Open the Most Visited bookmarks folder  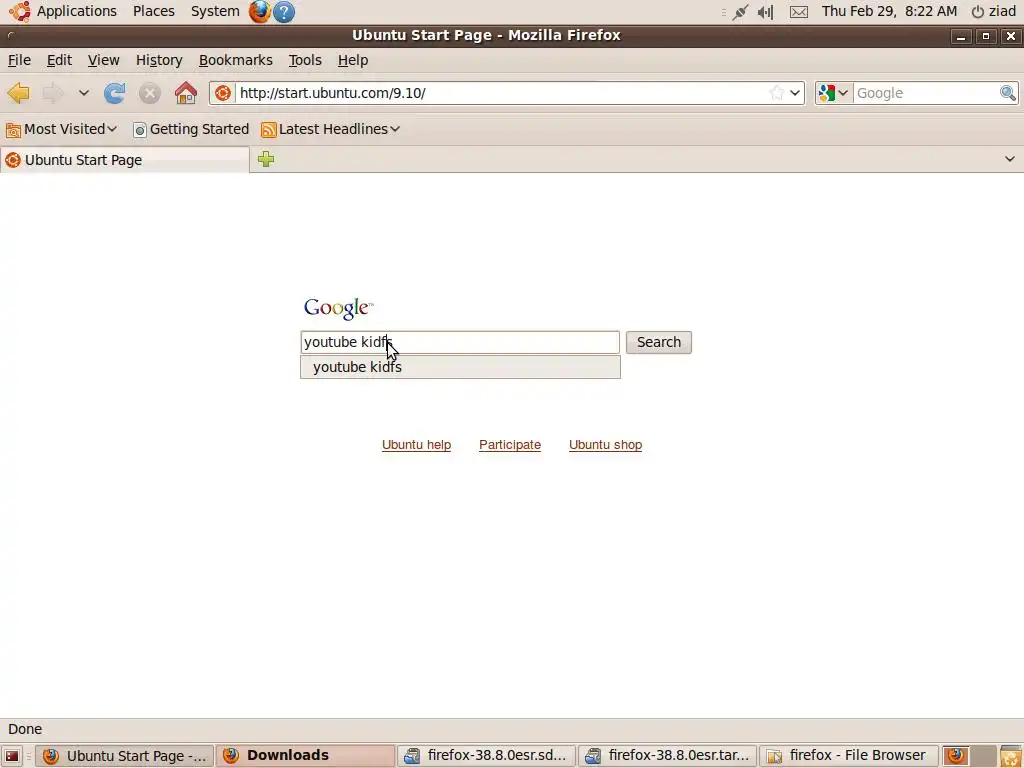(61, 129)
